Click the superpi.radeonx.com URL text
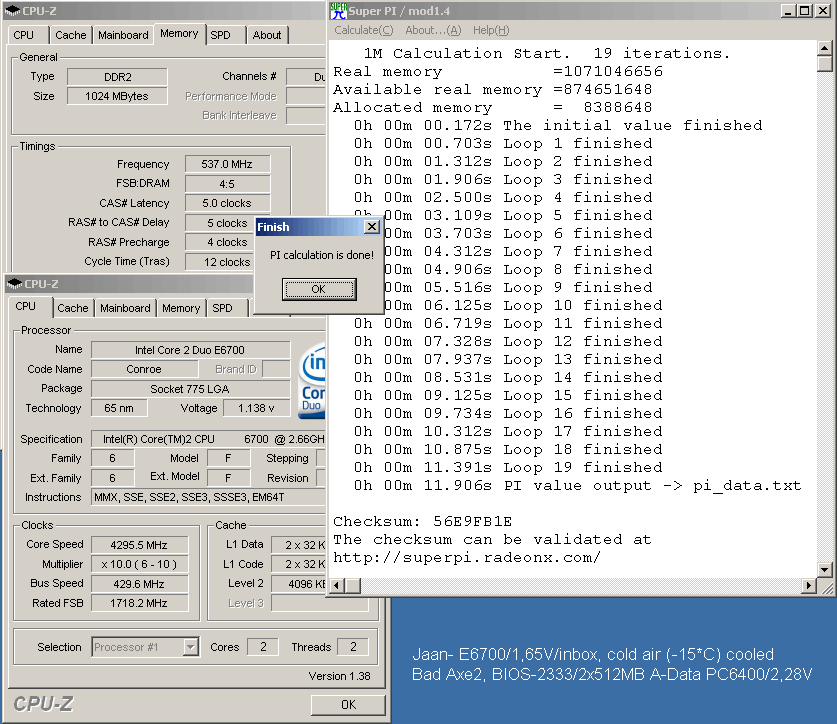This screenshot has width=837, height=724. pyautogui.click(x=467, y=558)
